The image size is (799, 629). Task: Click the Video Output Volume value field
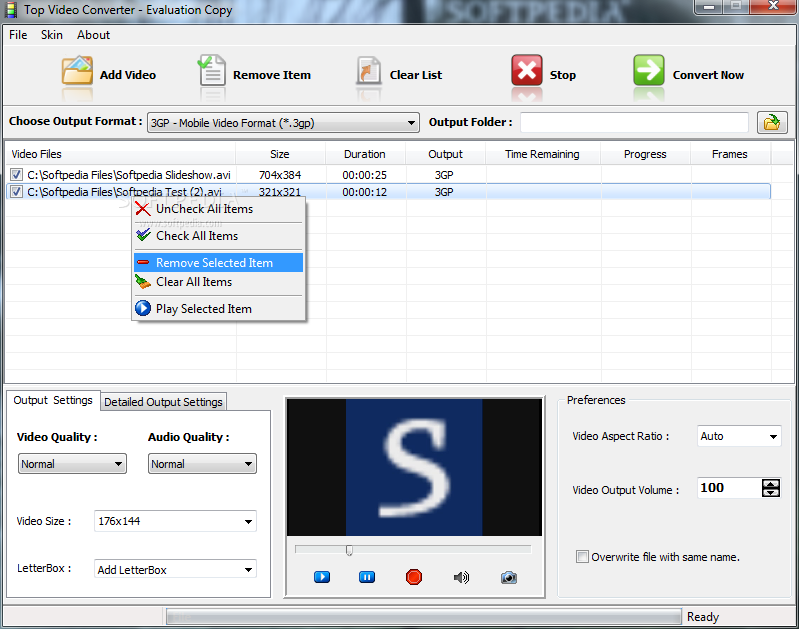pos(729,488)
